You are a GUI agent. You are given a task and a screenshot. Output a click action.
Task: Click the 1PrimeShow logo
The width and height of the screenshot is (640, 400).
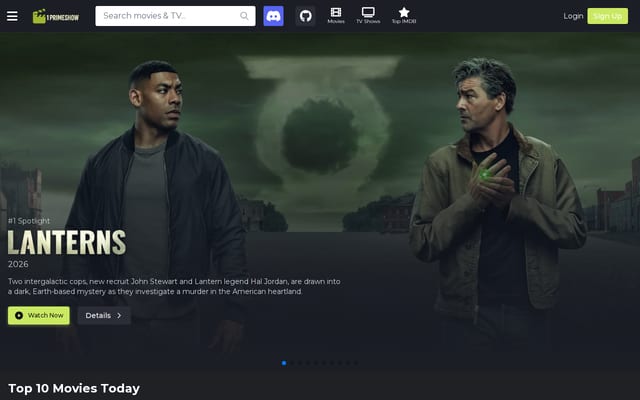click(56, 16)
